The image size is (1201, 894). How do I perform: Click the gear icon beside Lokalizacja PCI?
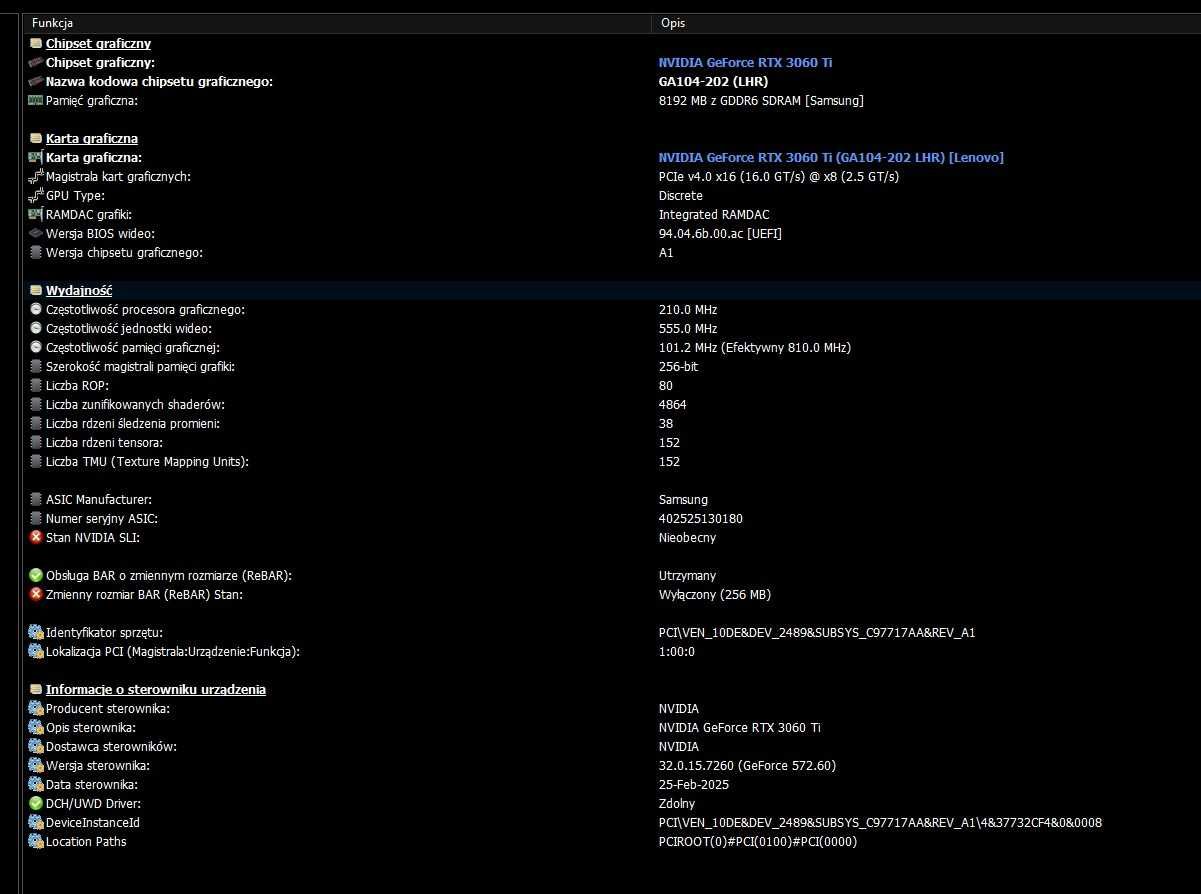point(36,651)
